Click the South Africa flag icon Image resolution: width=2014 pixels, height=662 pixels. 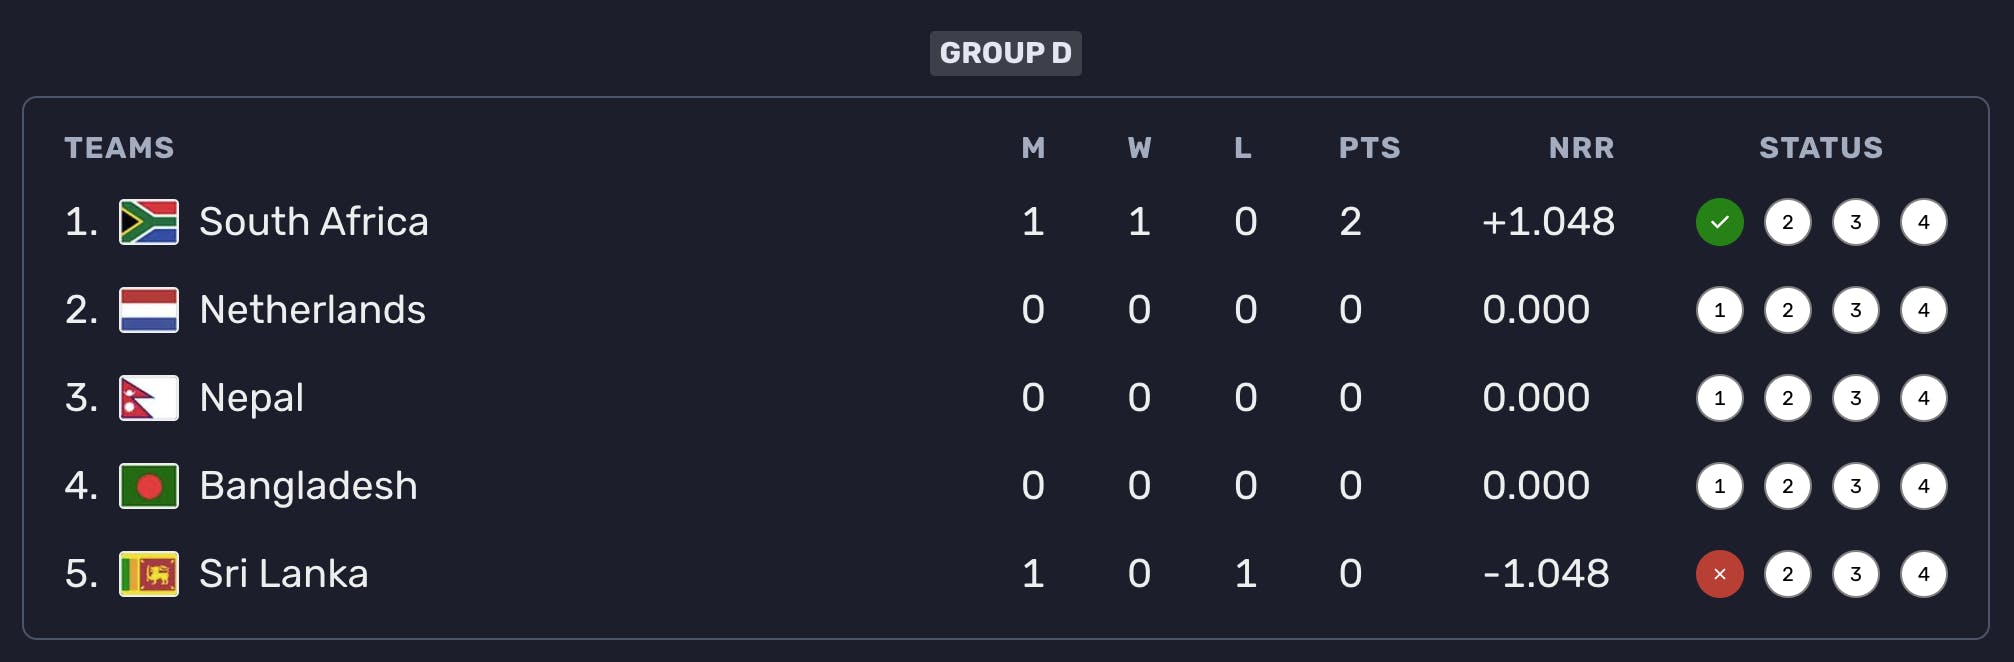coord(148,222)
